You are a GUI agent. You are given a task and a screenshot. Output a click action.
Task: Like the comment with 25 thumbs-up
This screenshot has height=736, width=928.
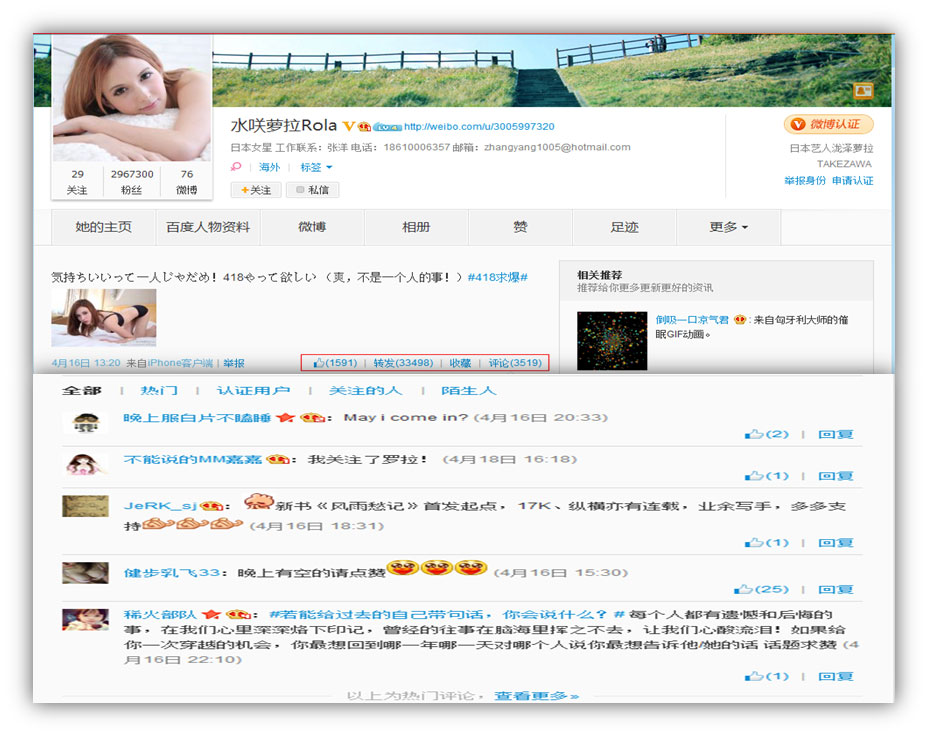point(761,589)
